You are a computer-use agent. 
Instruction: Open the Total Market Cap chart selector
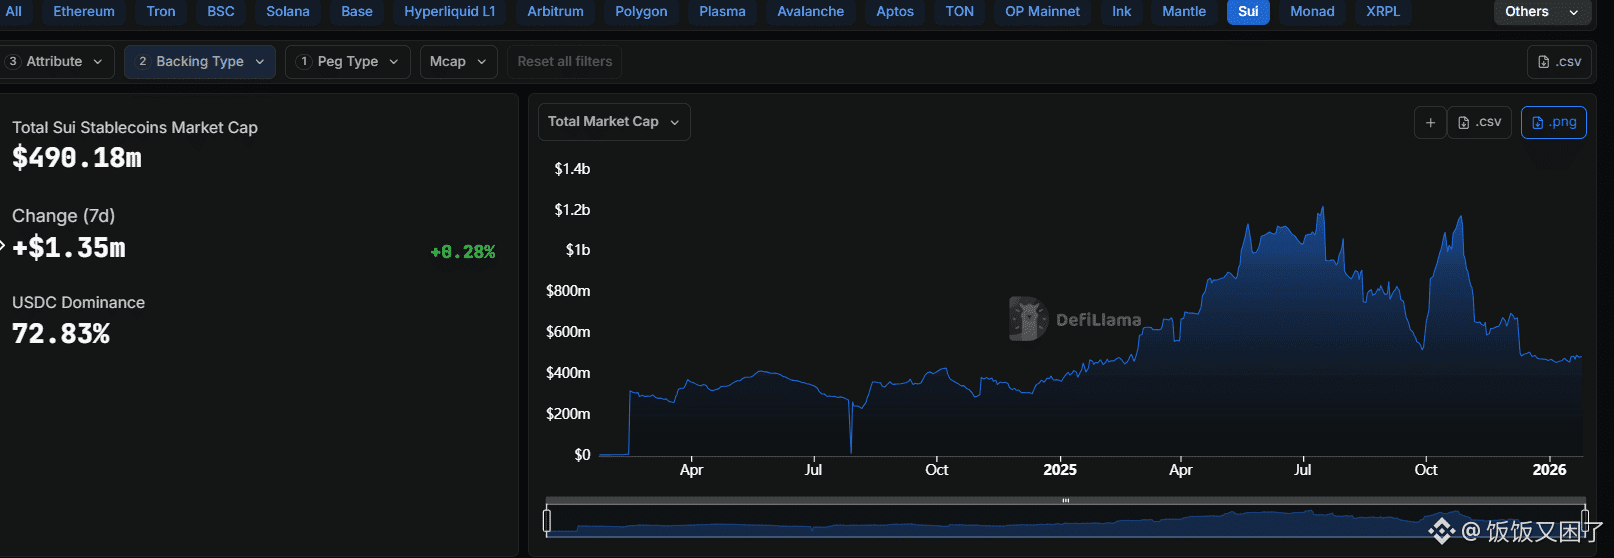click(x=613, y=122)
